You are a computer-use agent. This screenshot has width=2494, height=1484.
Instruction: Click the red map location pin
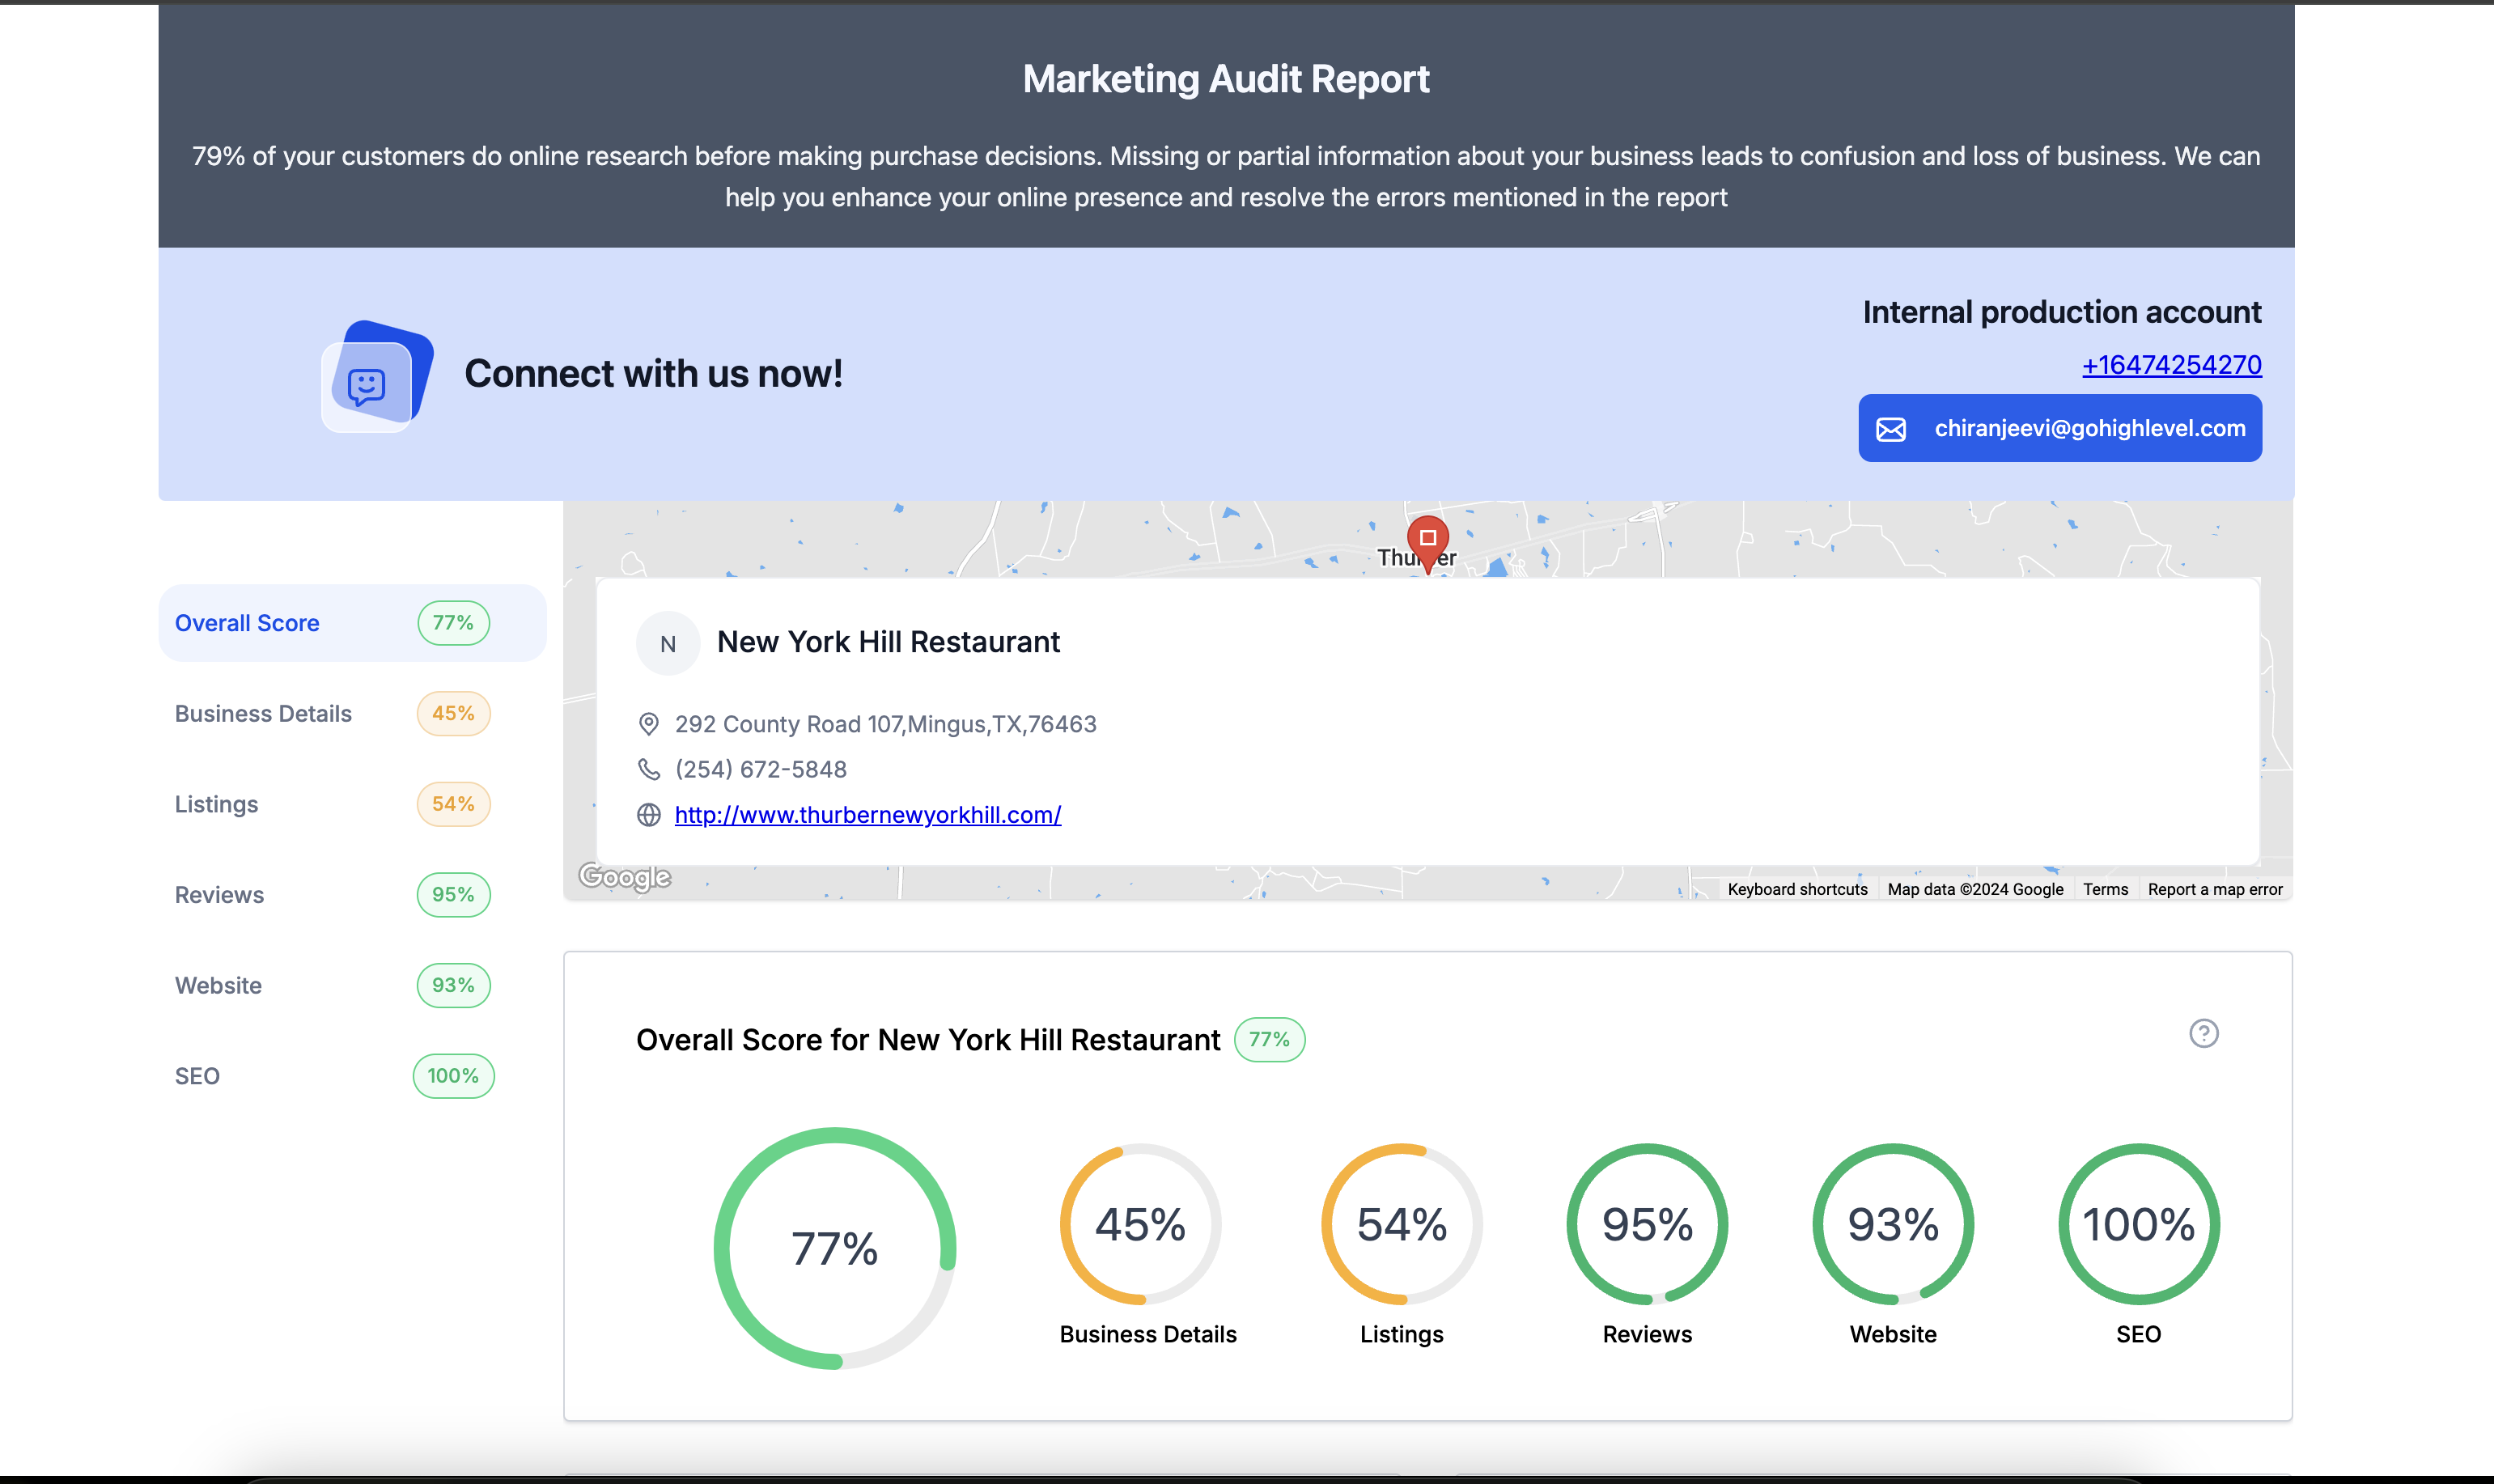(x=1427, y=538)
